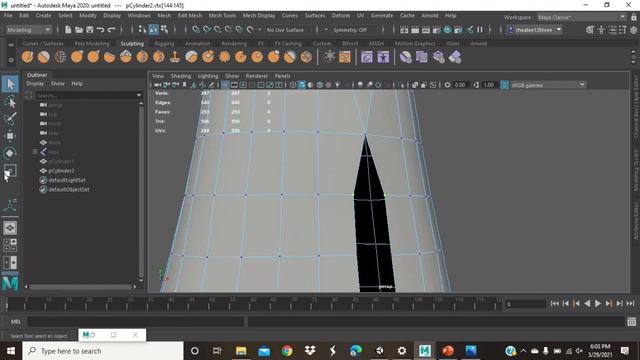Toggle Snap to curves magnet
The height and width of the screenshot is (360, 640).
pos(207,30)
